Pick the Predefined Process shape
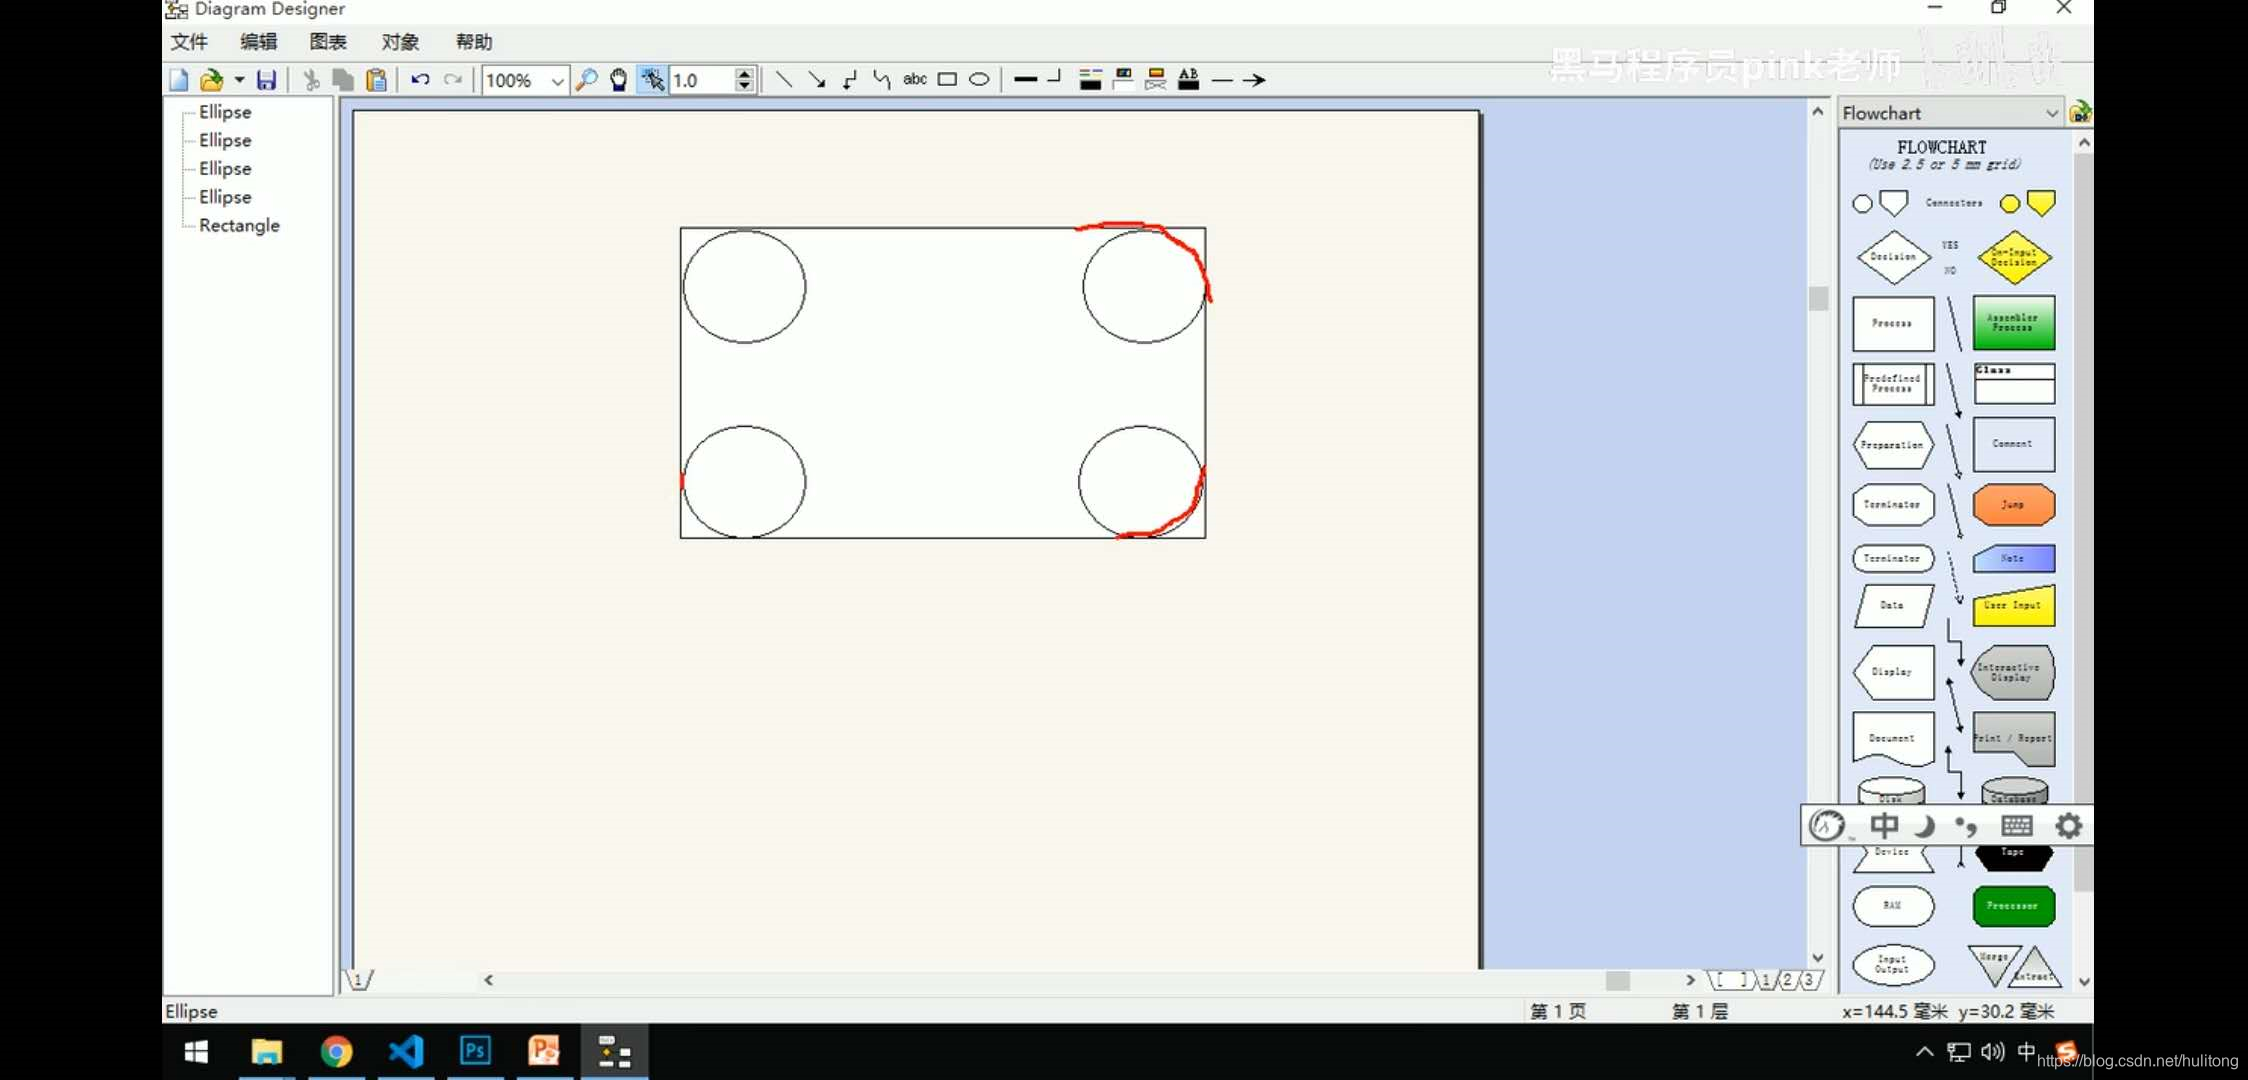 coord(1893,384)
